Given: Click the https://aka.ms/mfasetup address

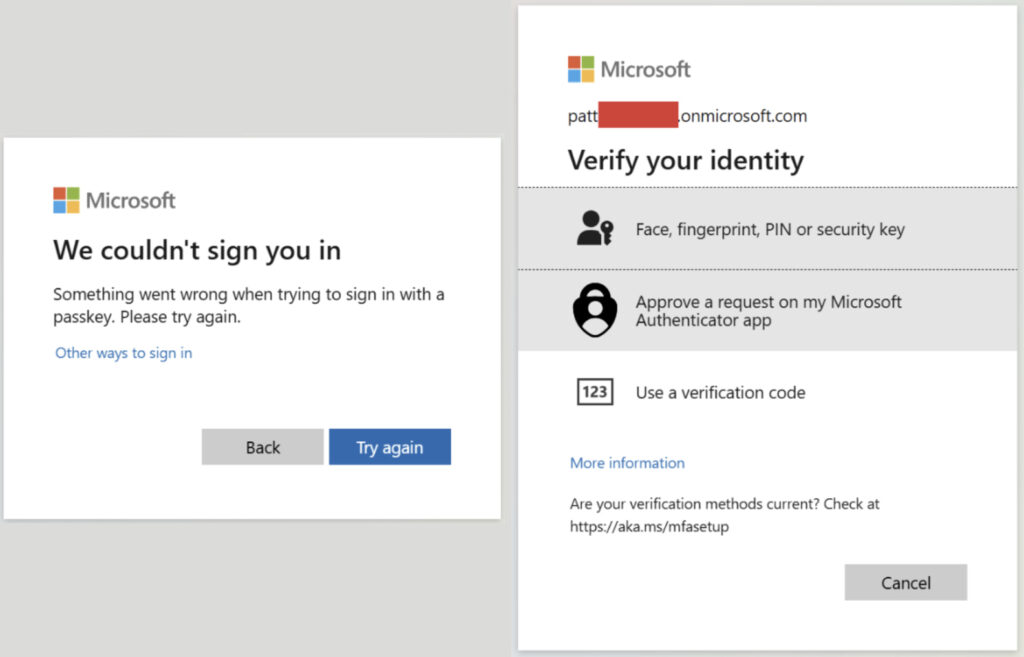Looking at the screenshot, I should coord(648,525).
